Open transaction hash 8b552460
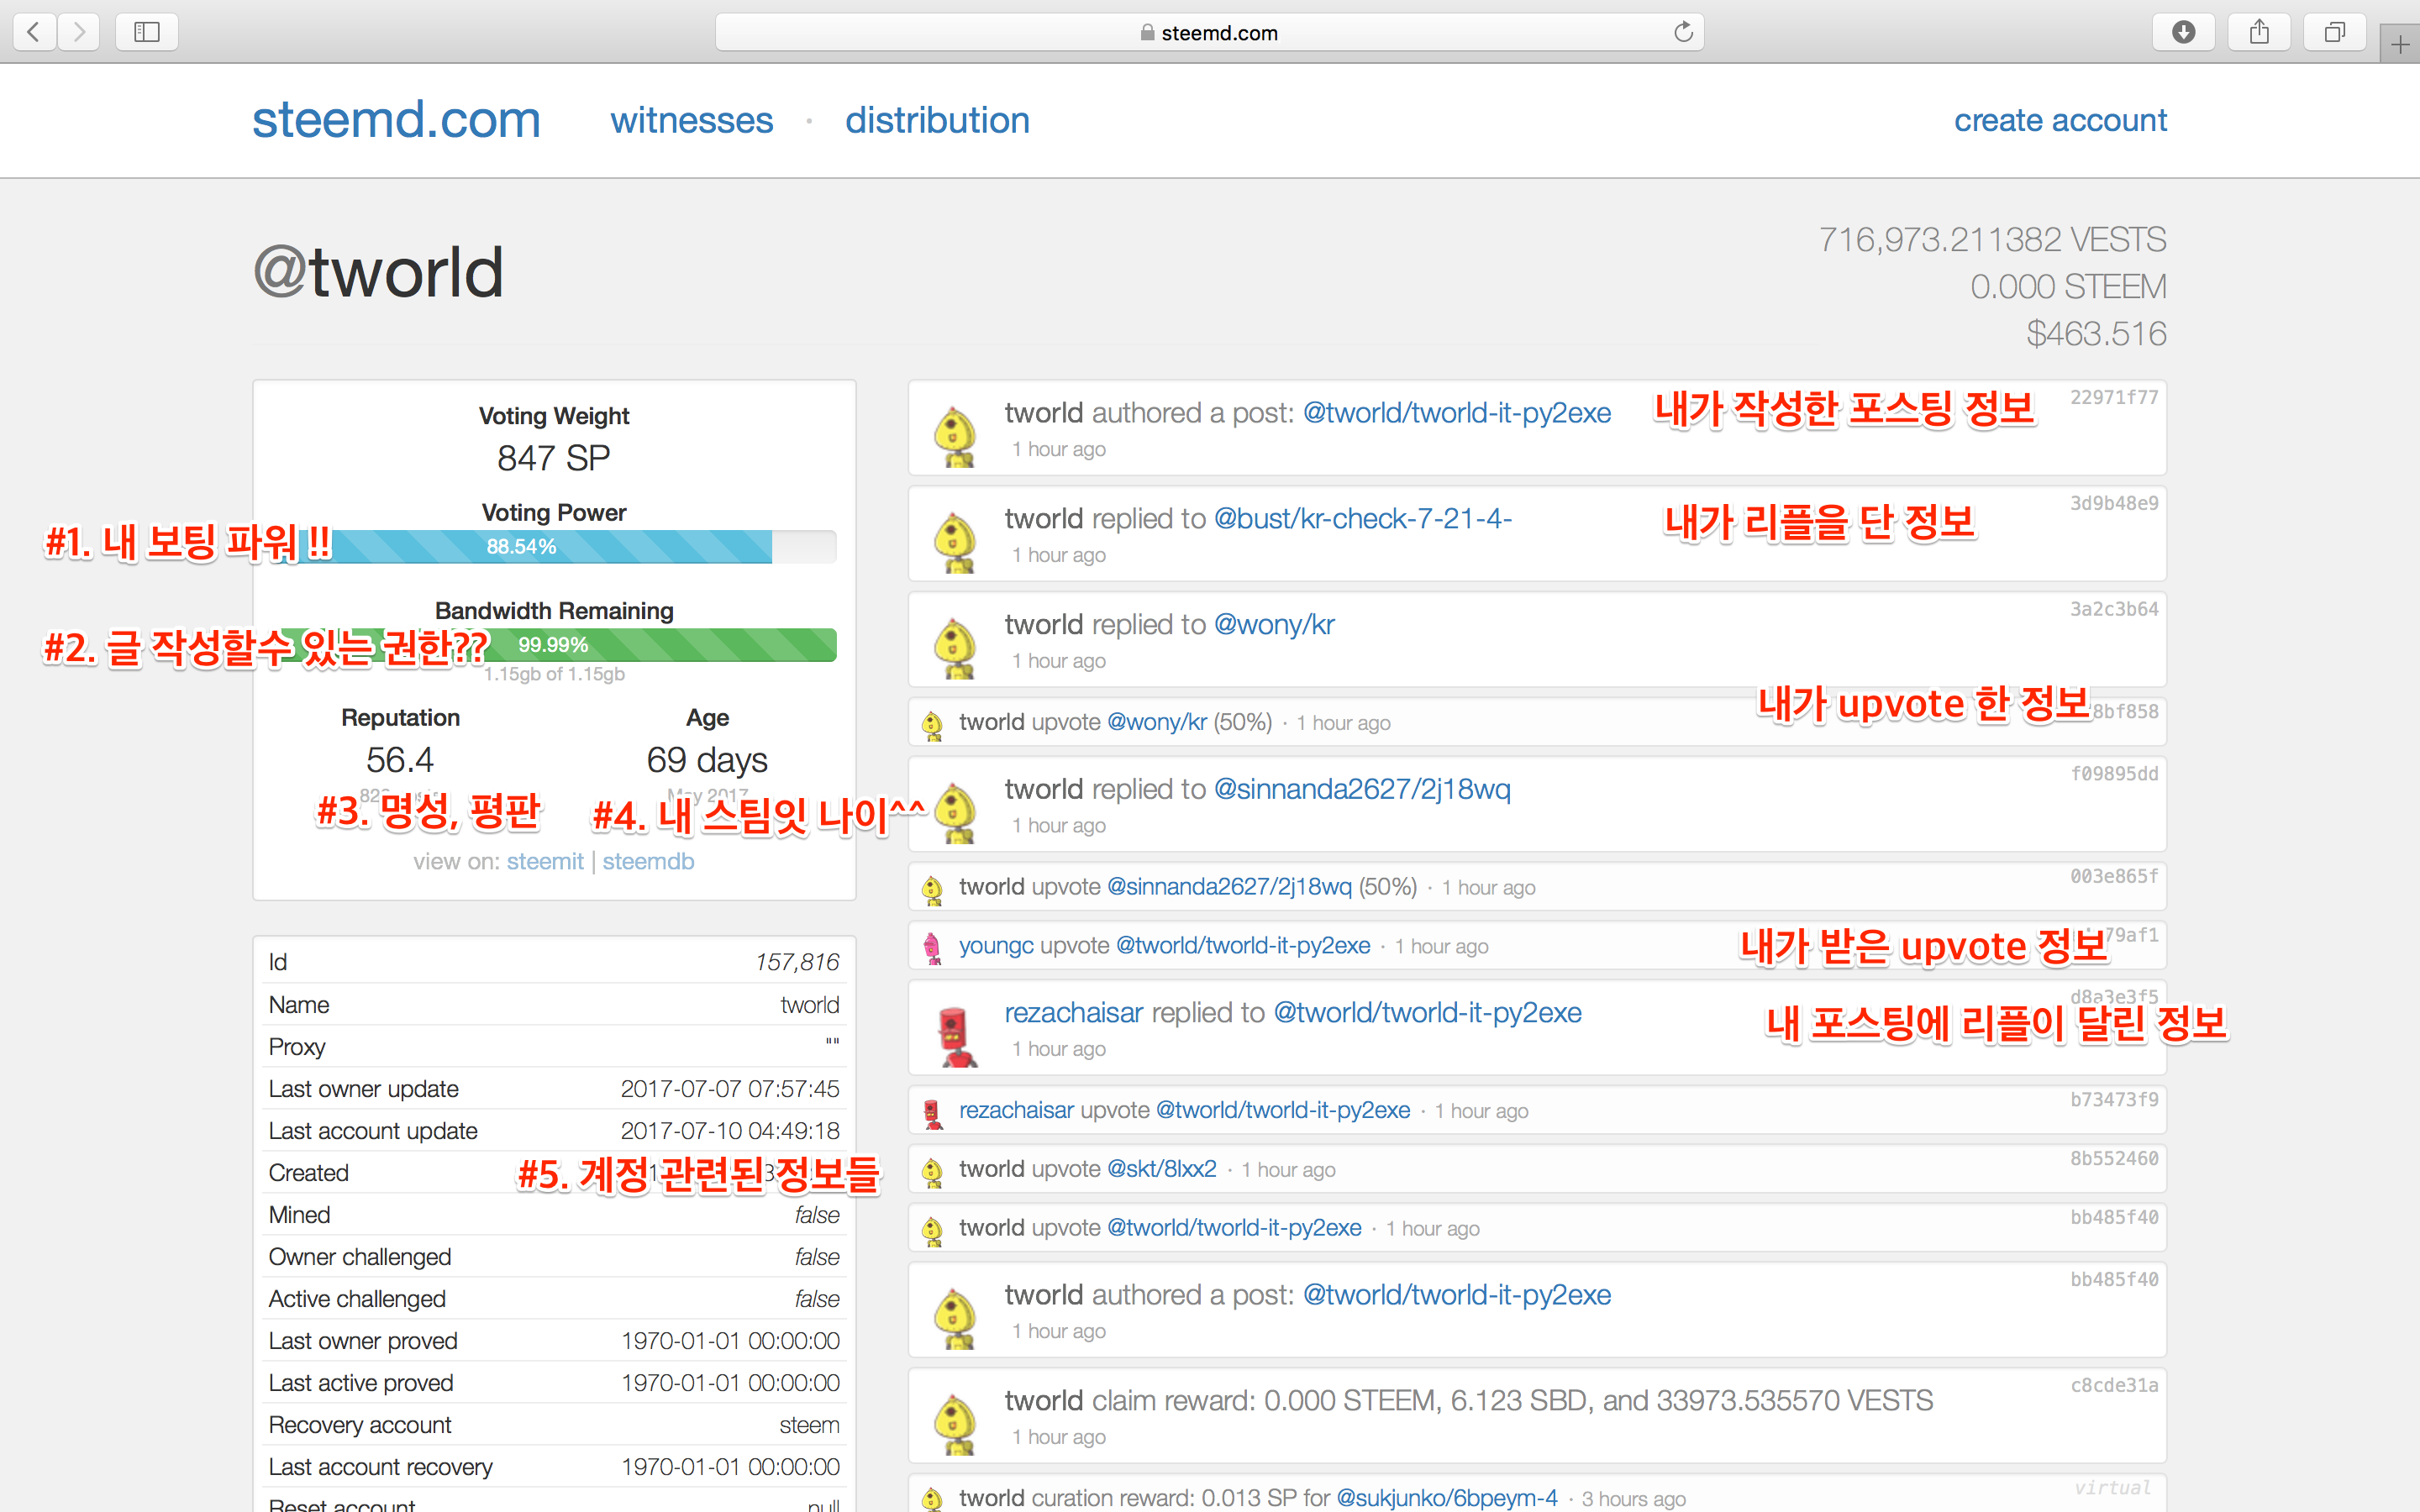The image size is (2420, 1512). (x=2114, y=1159)
